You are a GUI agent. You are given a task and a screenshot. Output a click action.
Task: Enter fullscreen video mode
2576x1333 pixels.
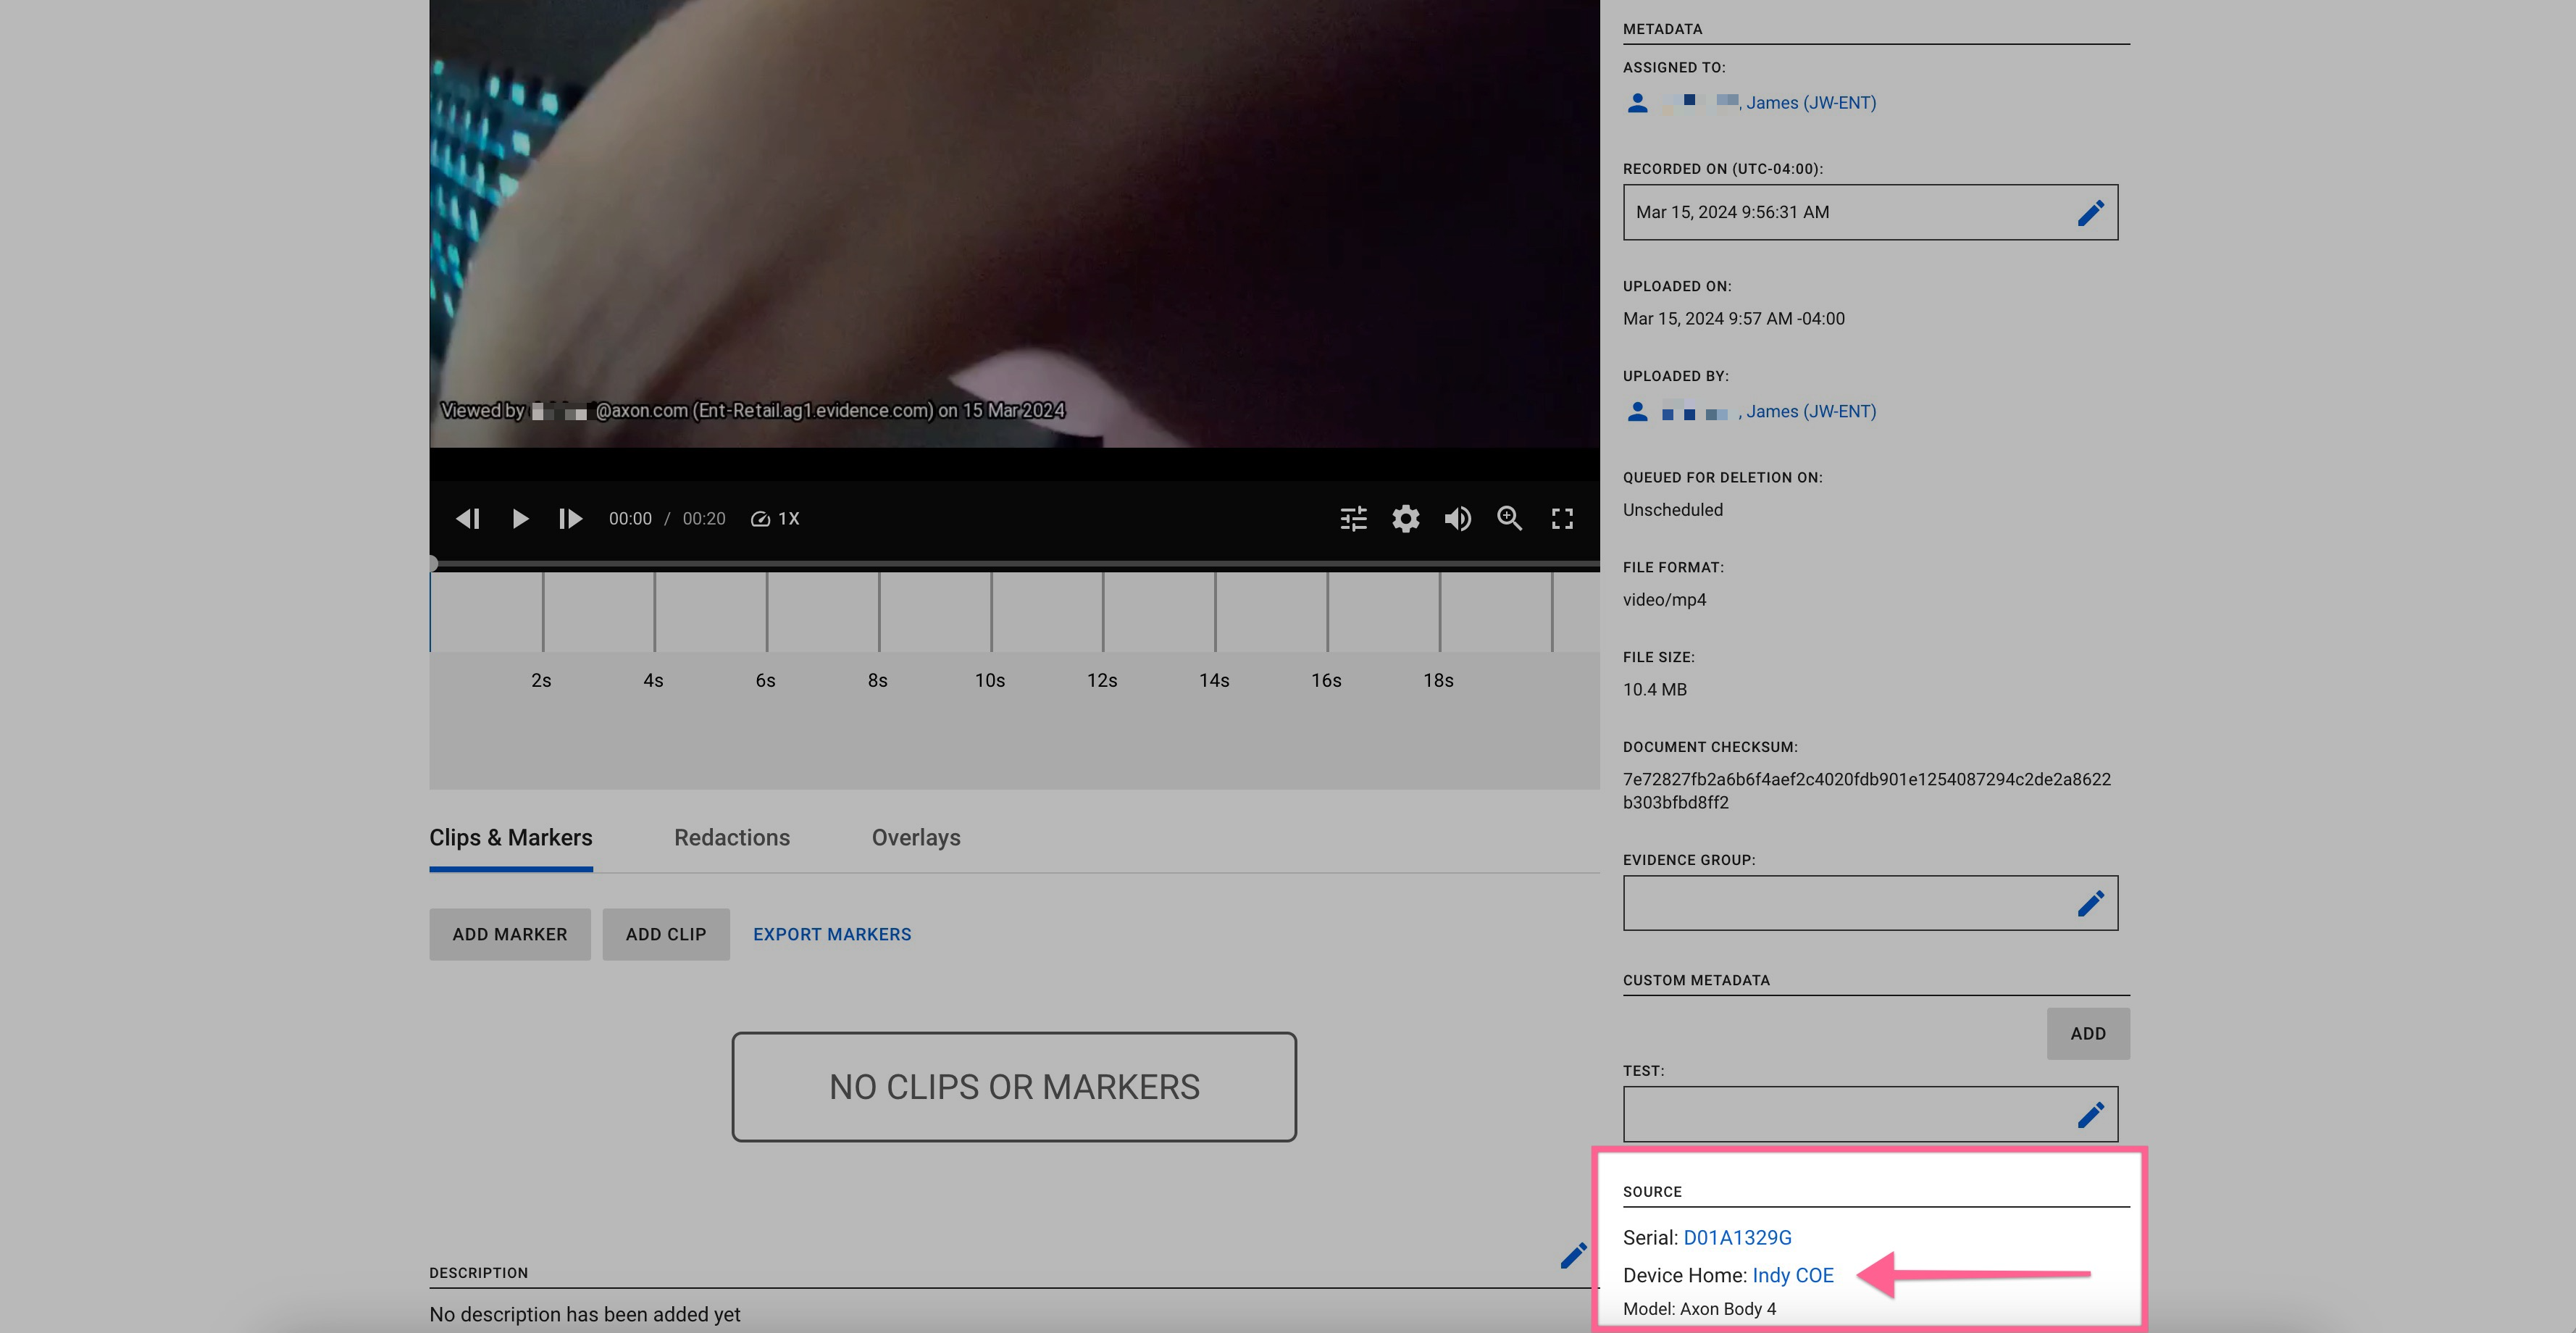click(x=1562, y=518)
